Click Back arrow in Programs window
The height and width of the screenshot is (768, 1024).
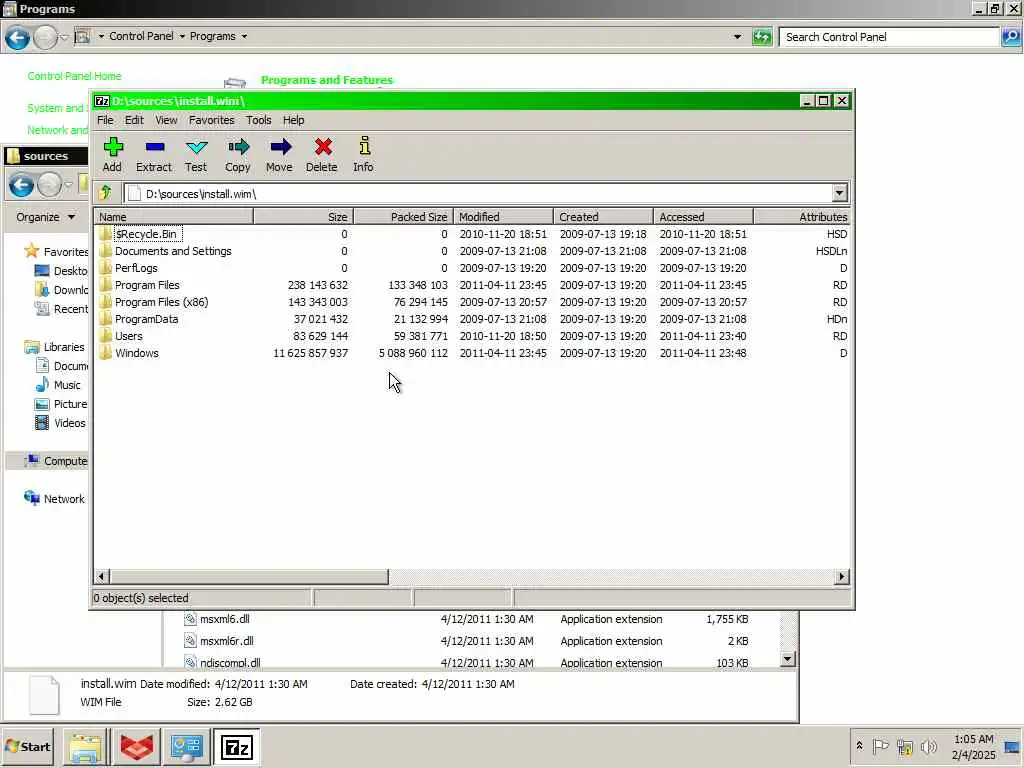[18, 38]
